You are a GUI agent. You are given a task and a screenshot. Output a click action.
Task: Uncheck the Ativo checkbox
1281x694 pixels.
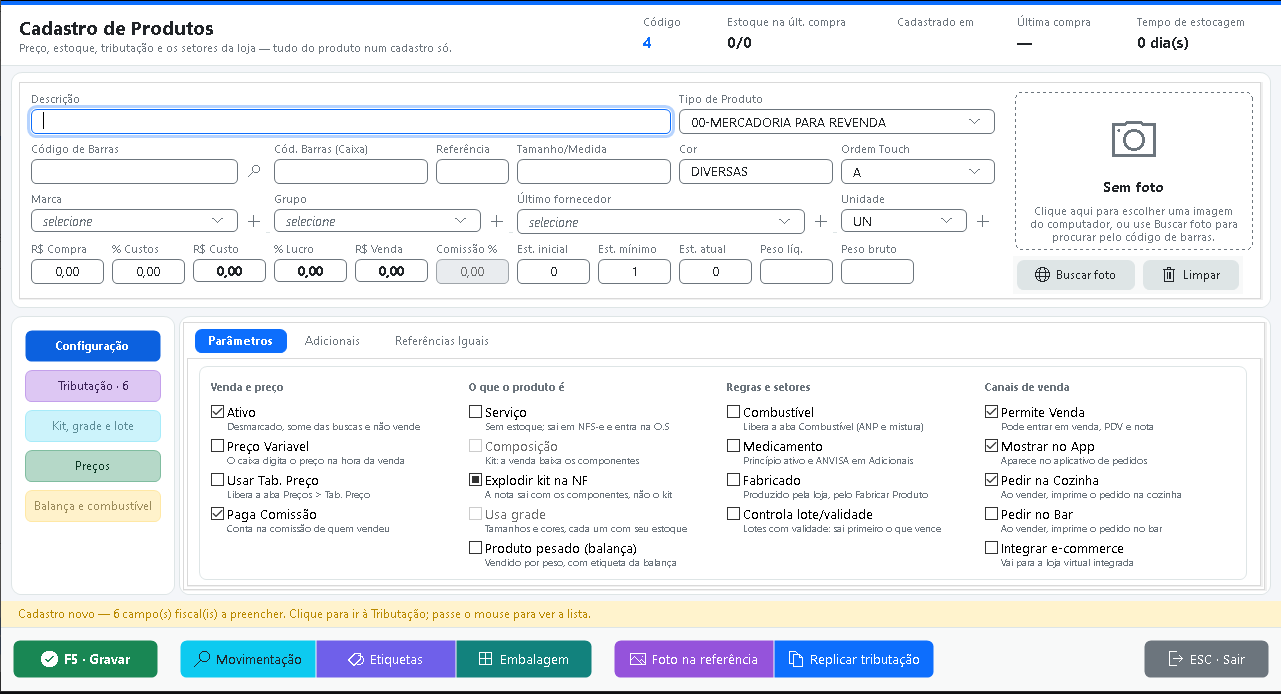pyautogui.click(x=218, y=412)
